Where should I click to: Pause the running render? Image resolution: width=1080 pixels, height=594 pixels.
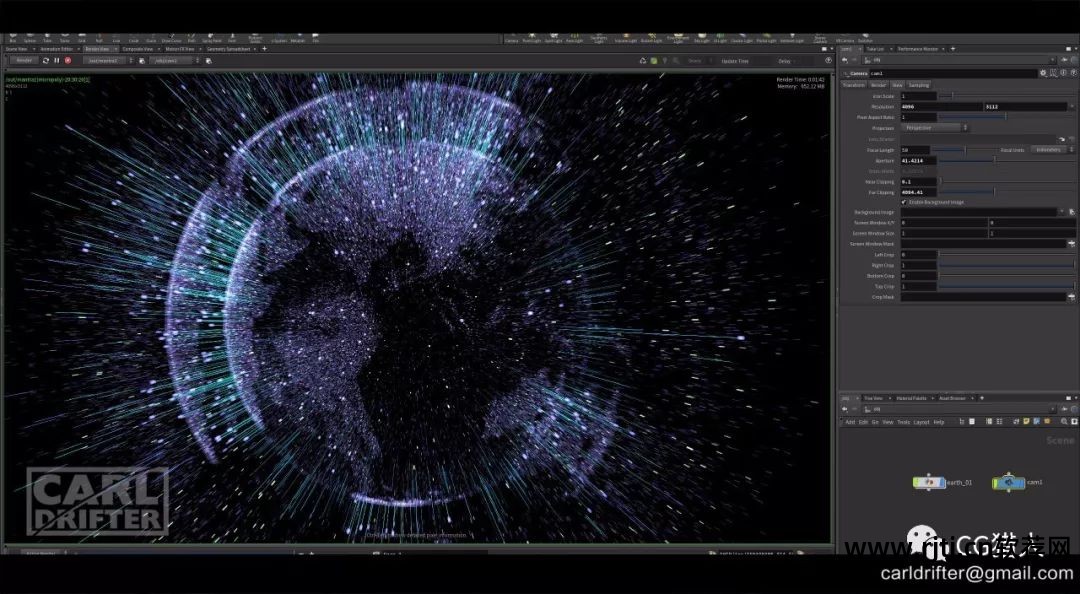tap(56, 61)
